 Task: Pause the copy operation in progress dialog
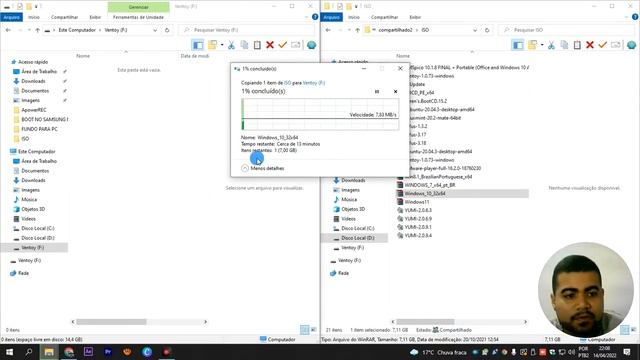377,91
